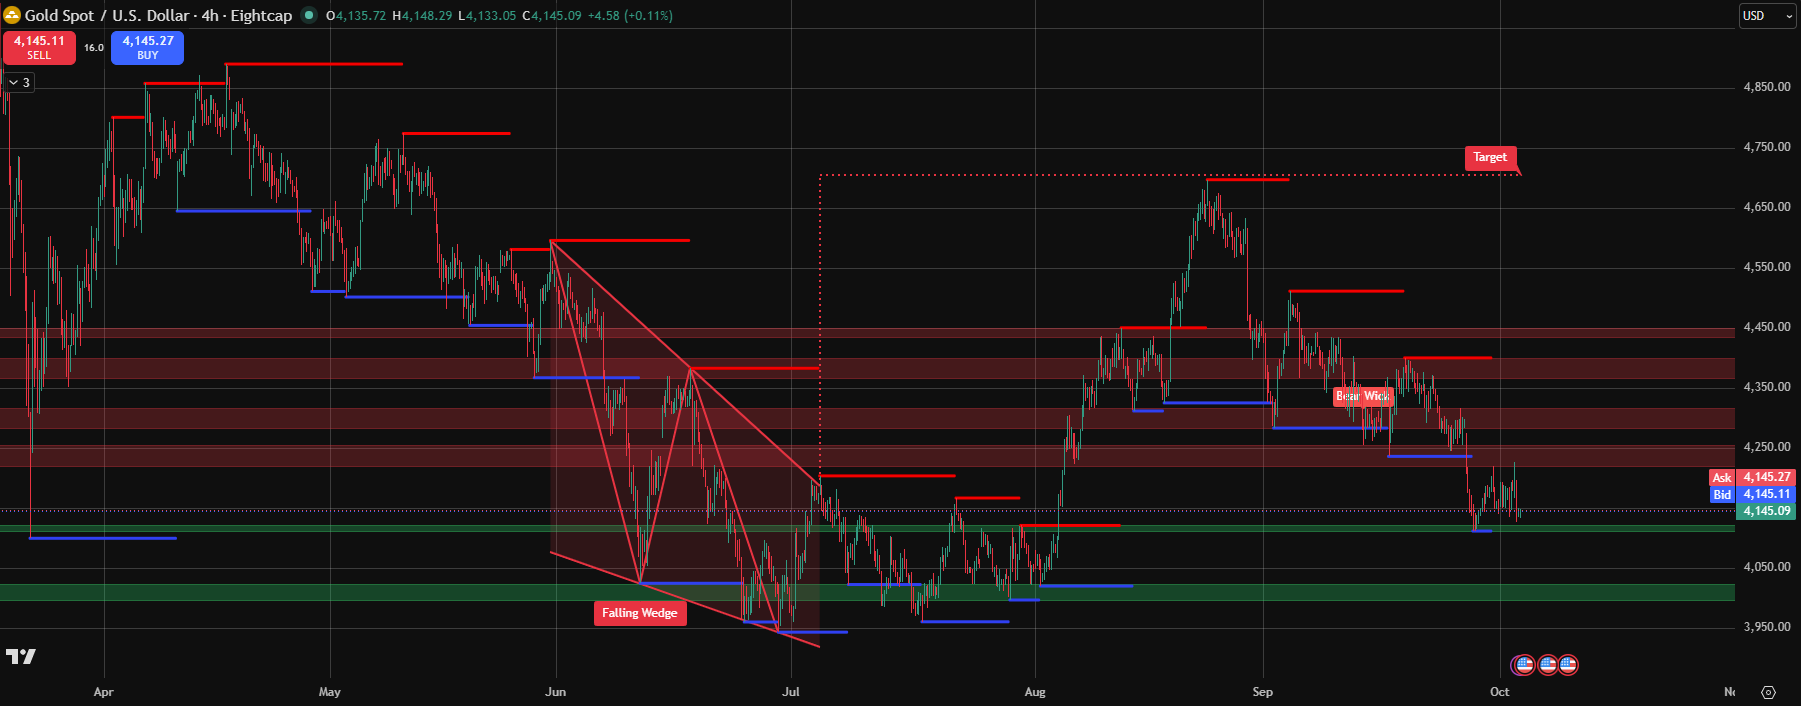This screenshot has height=706, width=1801.
Task: Open the leftmost economic event flag icon
Action: tap(1524, 664)
